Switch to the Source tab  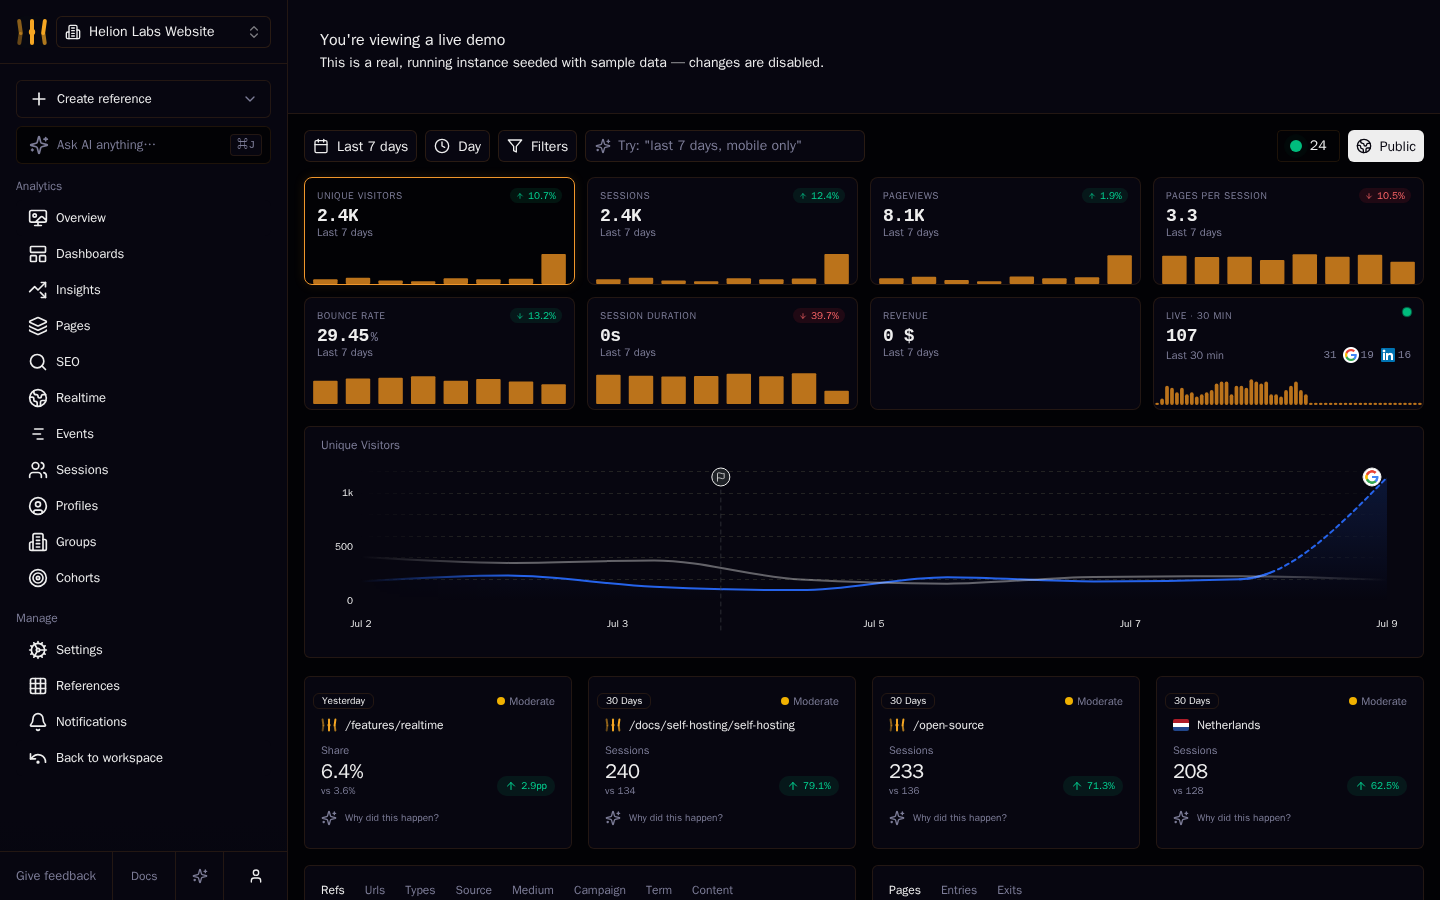[x=474, y=890]
